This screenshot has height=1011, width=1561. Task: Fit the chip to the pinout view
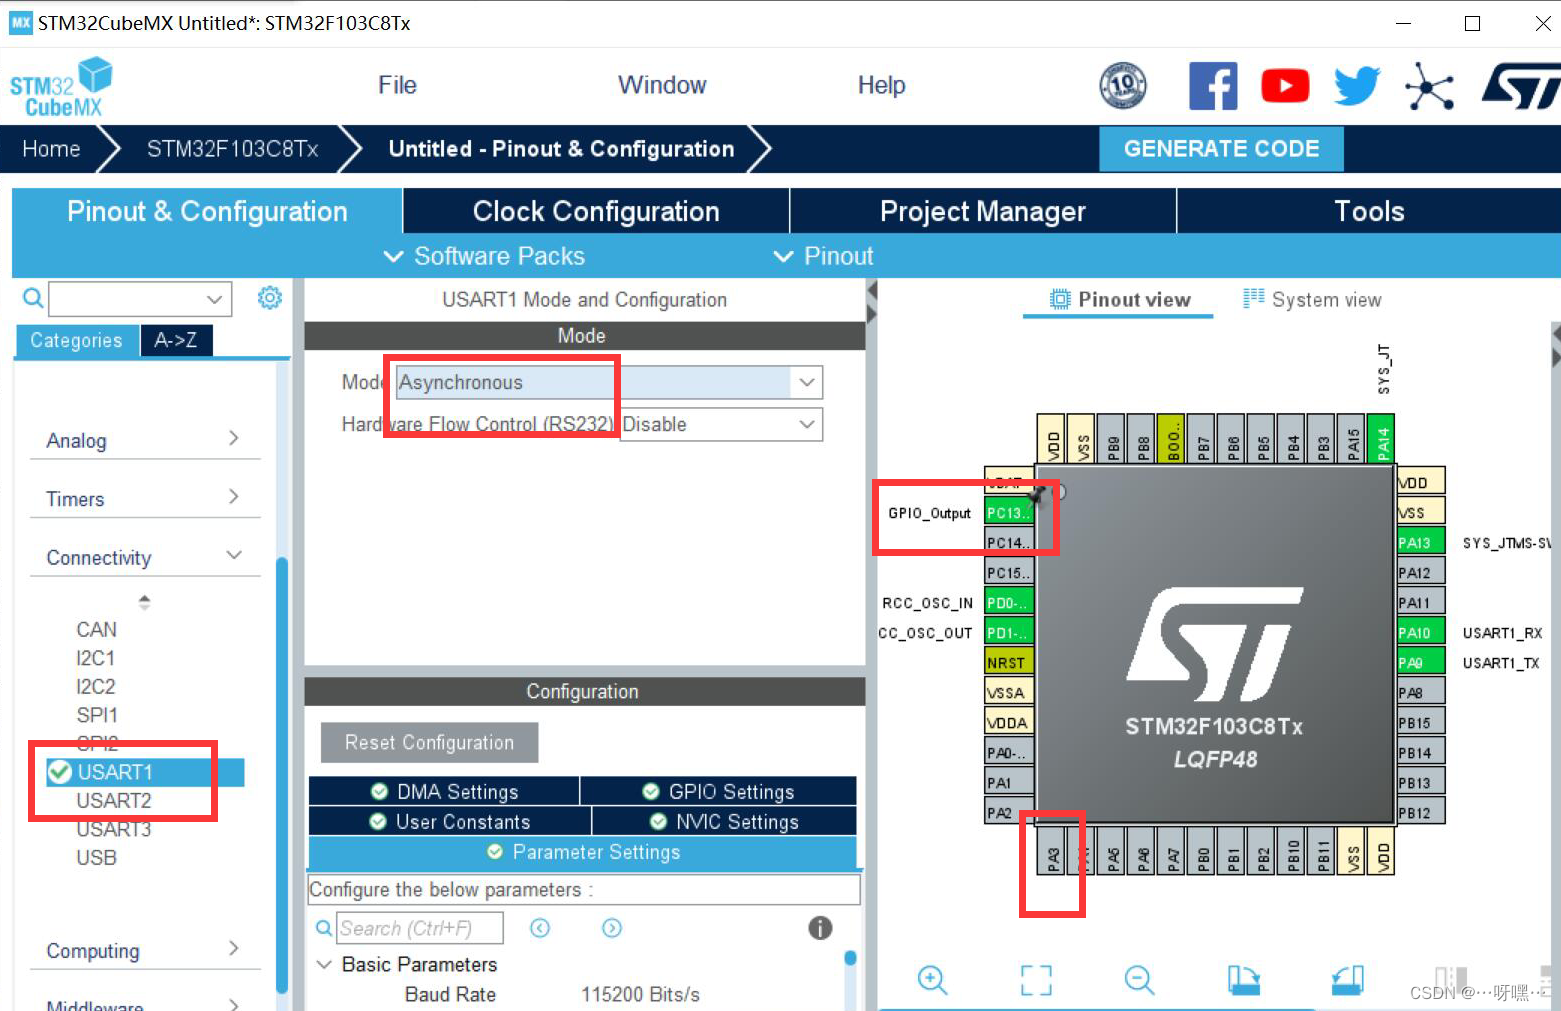[1036, 979]
